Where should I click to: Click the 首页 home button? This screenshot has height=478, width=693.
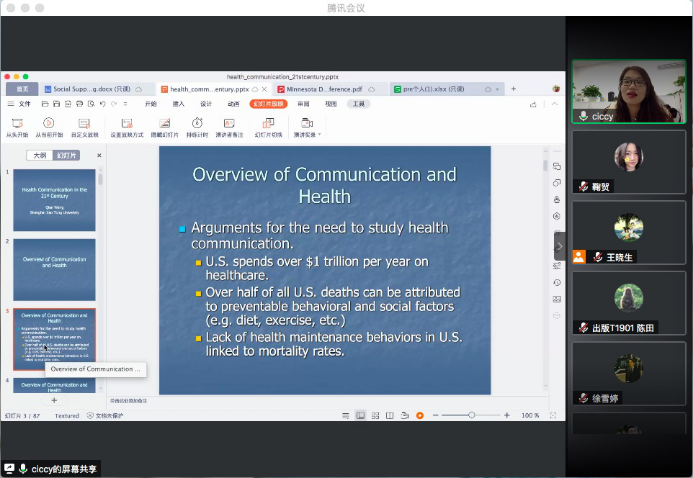(21, 89)
